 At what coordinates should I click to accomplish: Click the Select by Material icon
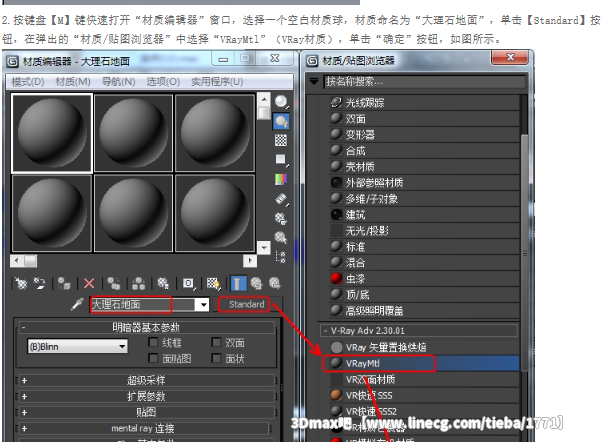click(x=281, y=238)
